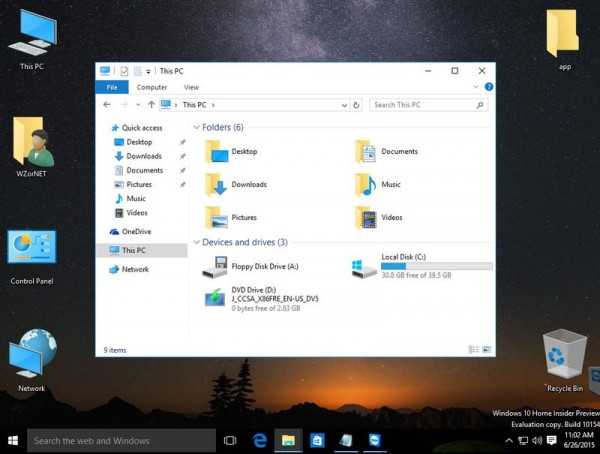Expand the ribbon with chevron
600x454 pixels.
point(476,87)
